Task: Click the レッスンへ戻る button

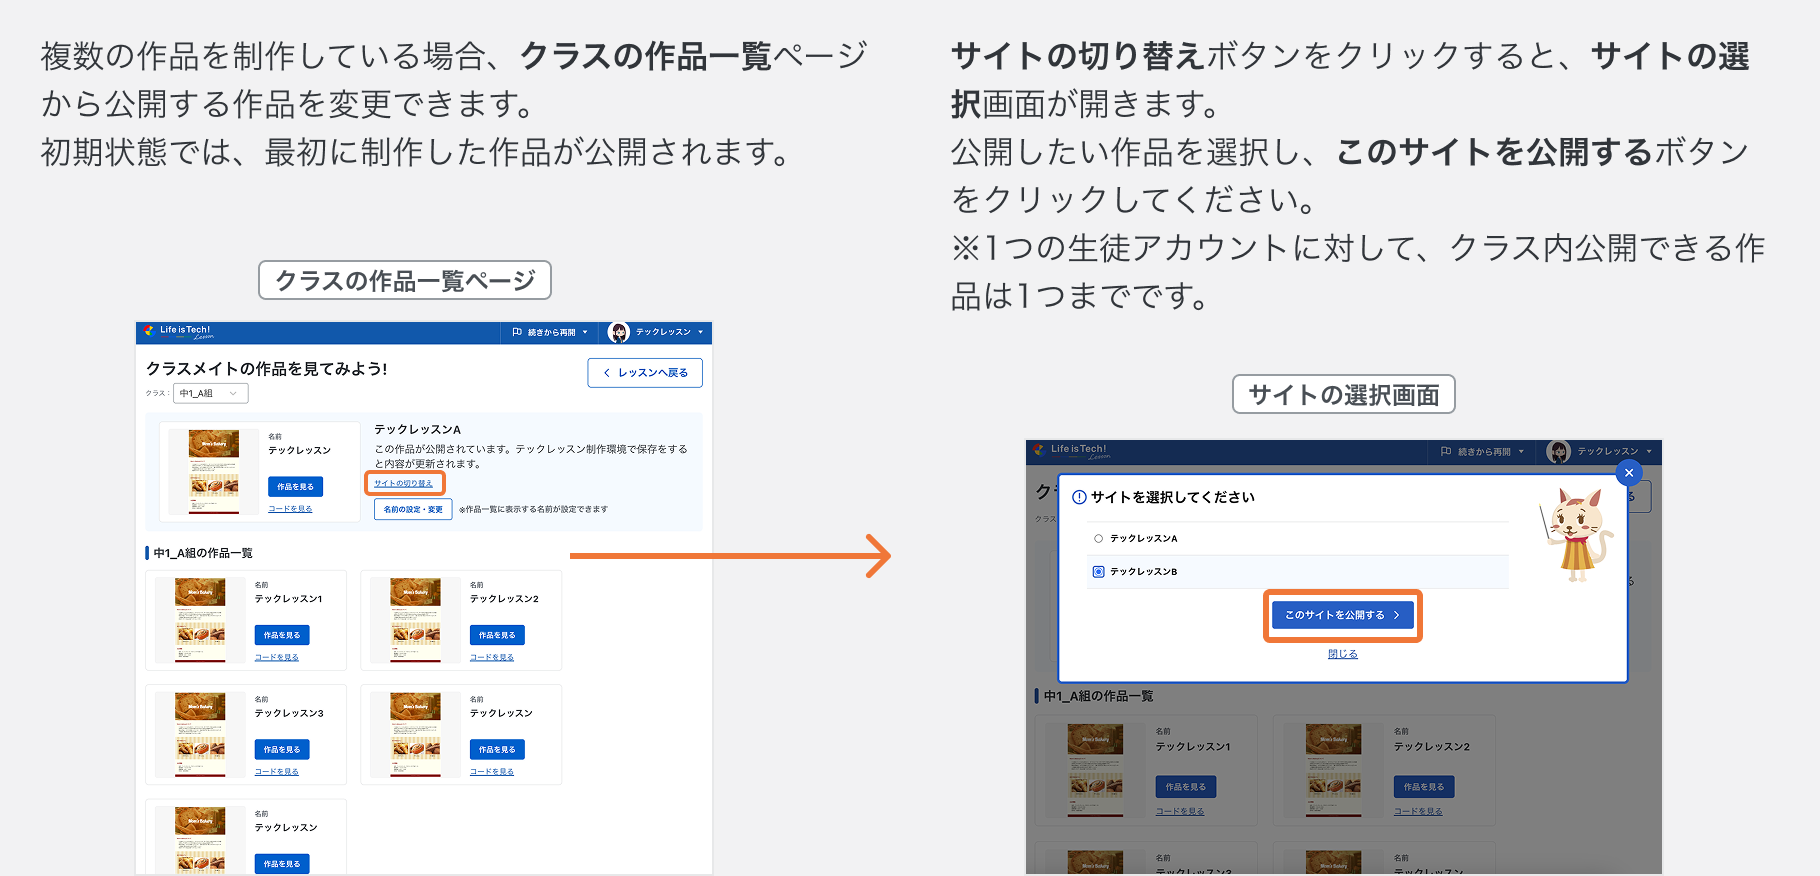Action: [x=645, y=373]
